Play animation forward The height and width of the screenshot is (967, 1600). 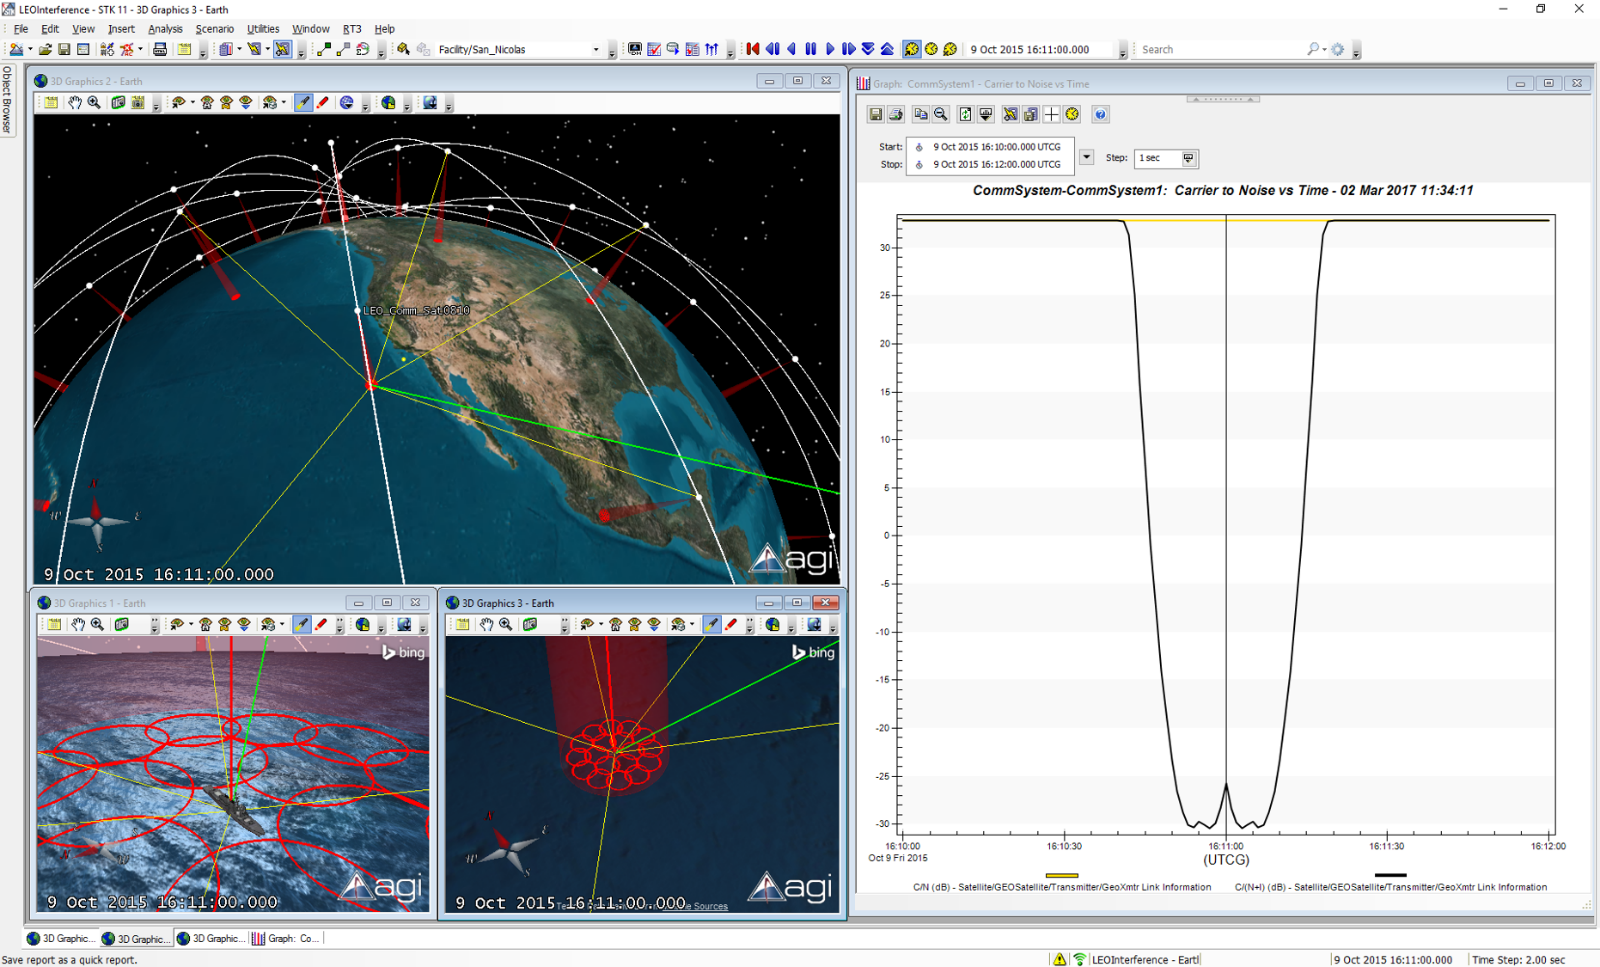tap(830, 49)
